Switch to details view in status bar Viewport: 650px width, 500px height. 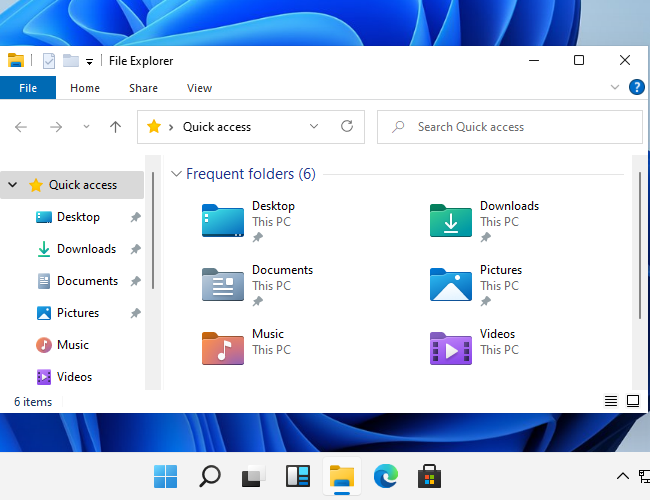[611, 401]
